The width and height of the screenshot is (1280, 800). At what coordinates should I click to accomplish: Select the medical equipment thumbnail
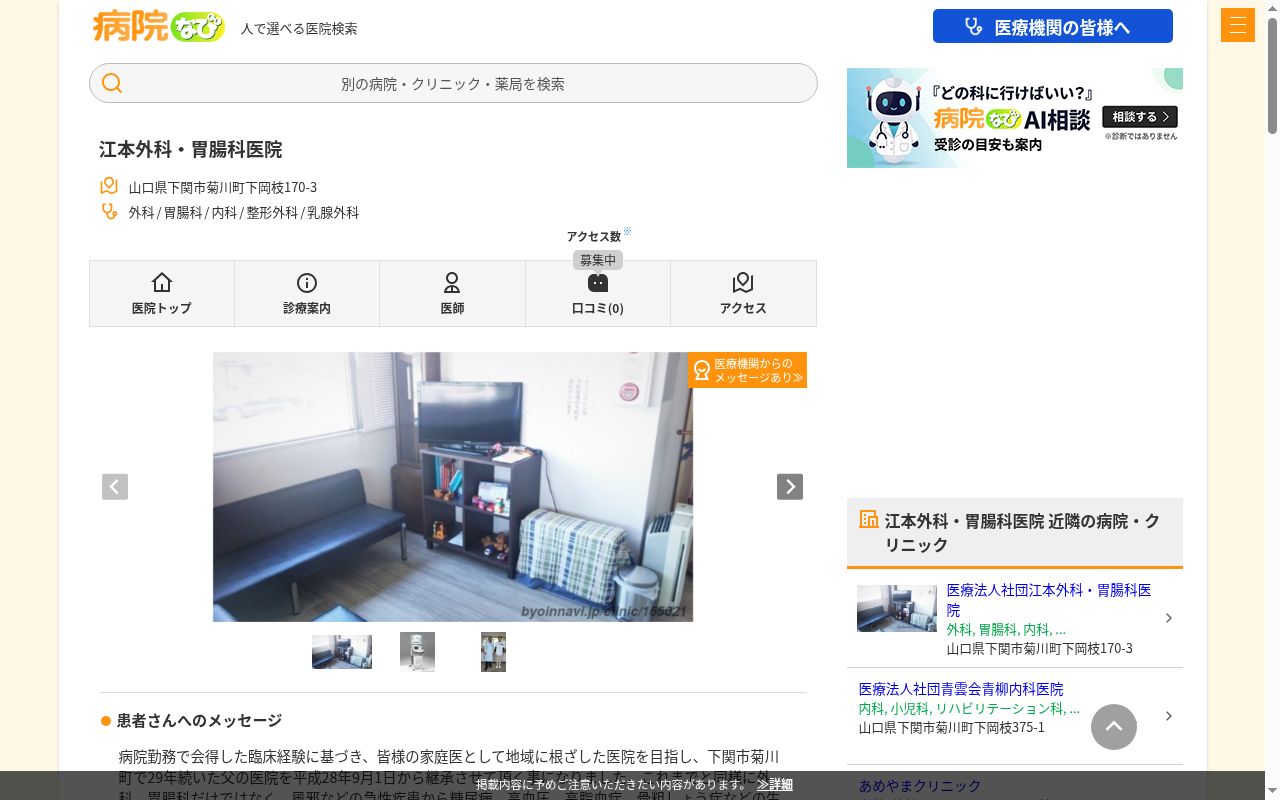(417, 652)
